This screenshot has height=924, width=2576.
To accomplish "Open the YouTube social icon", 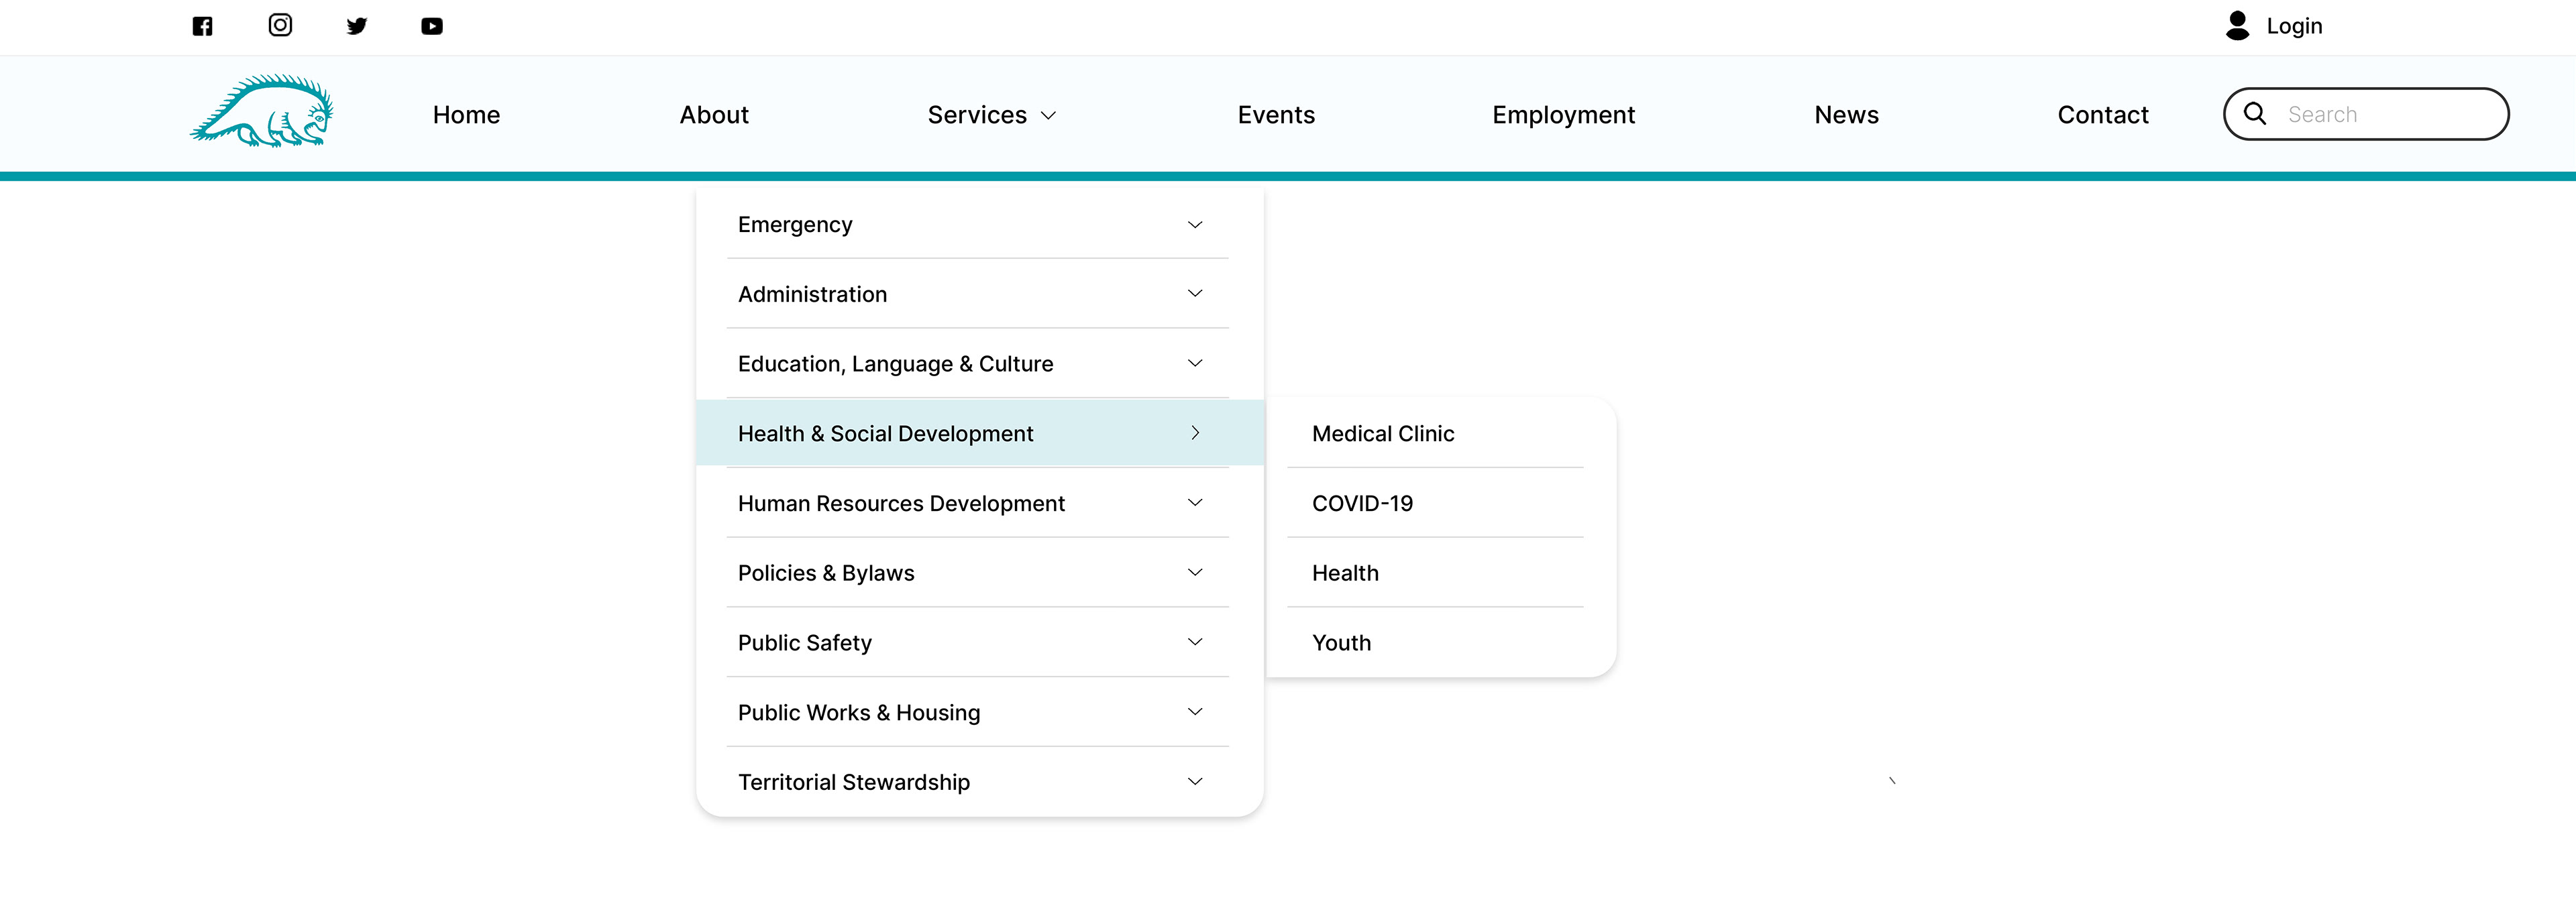I will click(x=432, y=26).
